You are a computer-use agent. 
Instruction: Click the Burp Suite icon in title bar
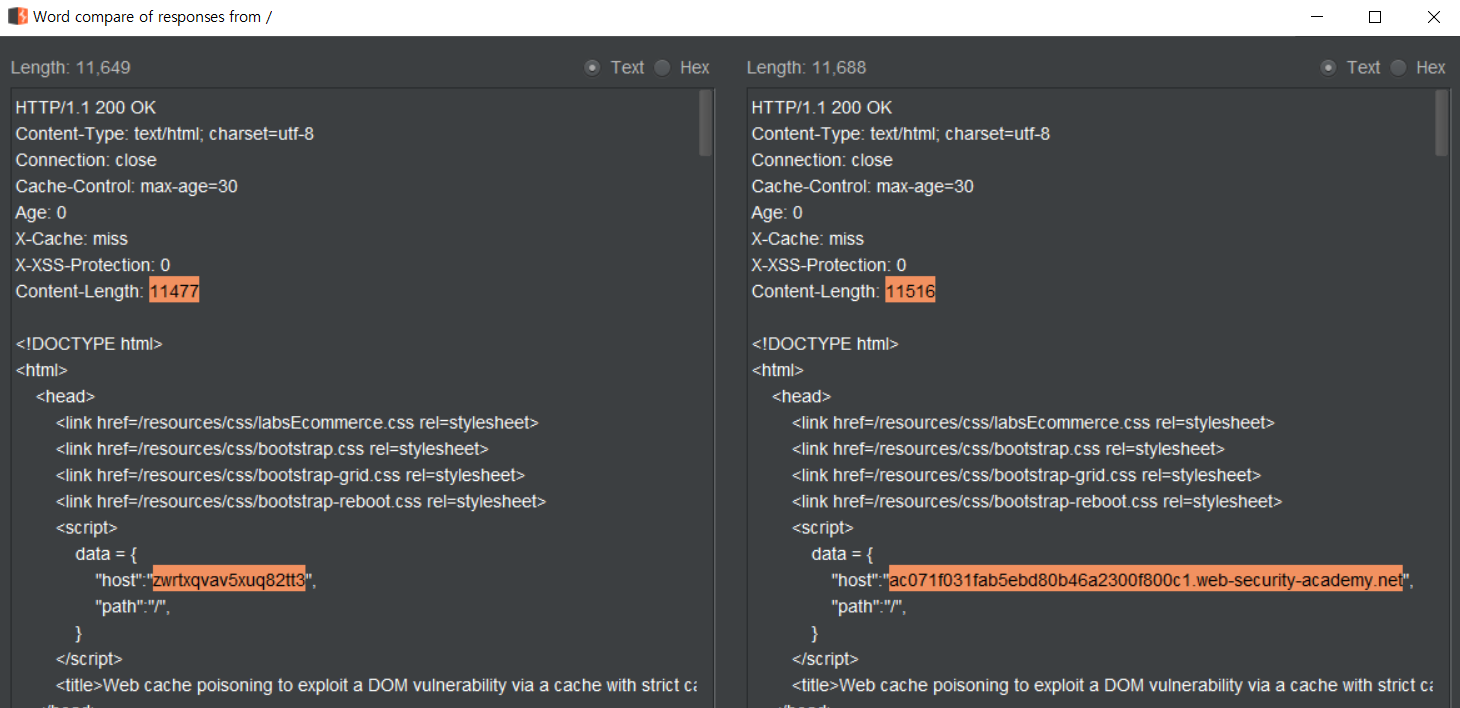coord(17,17)
